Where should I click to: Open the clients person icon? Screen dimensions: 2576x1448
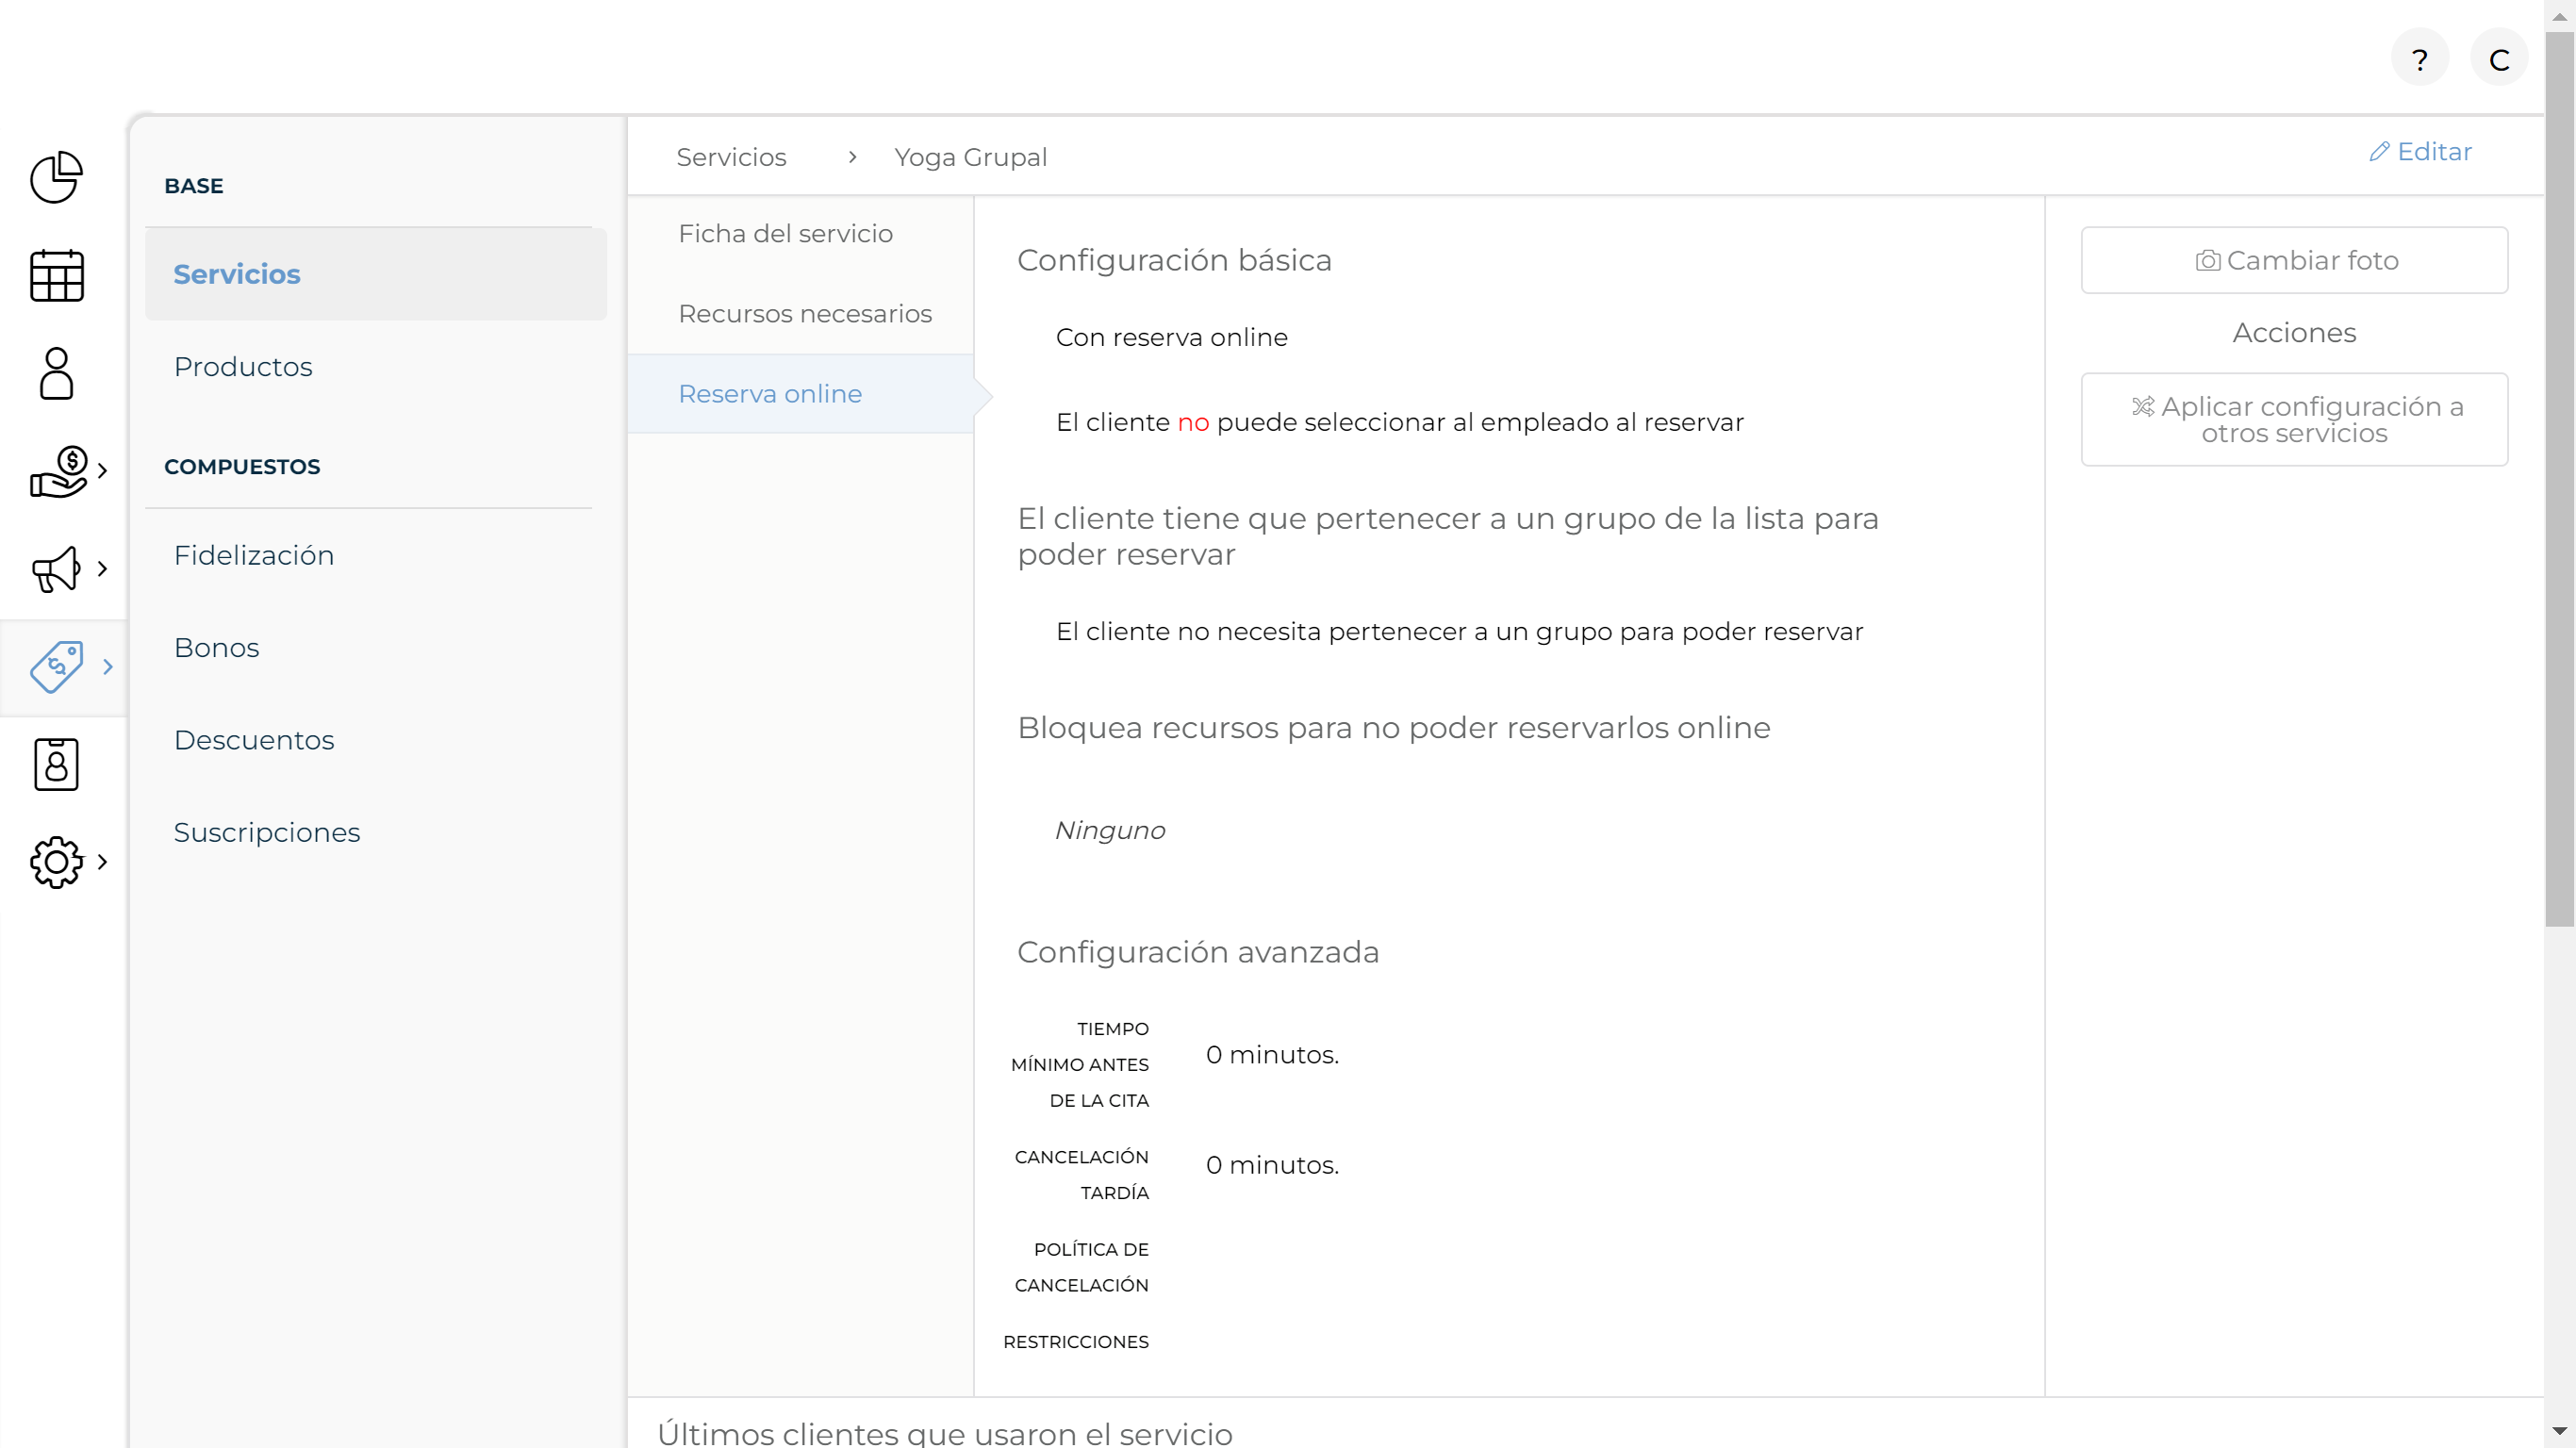click(x=56, y=373)
